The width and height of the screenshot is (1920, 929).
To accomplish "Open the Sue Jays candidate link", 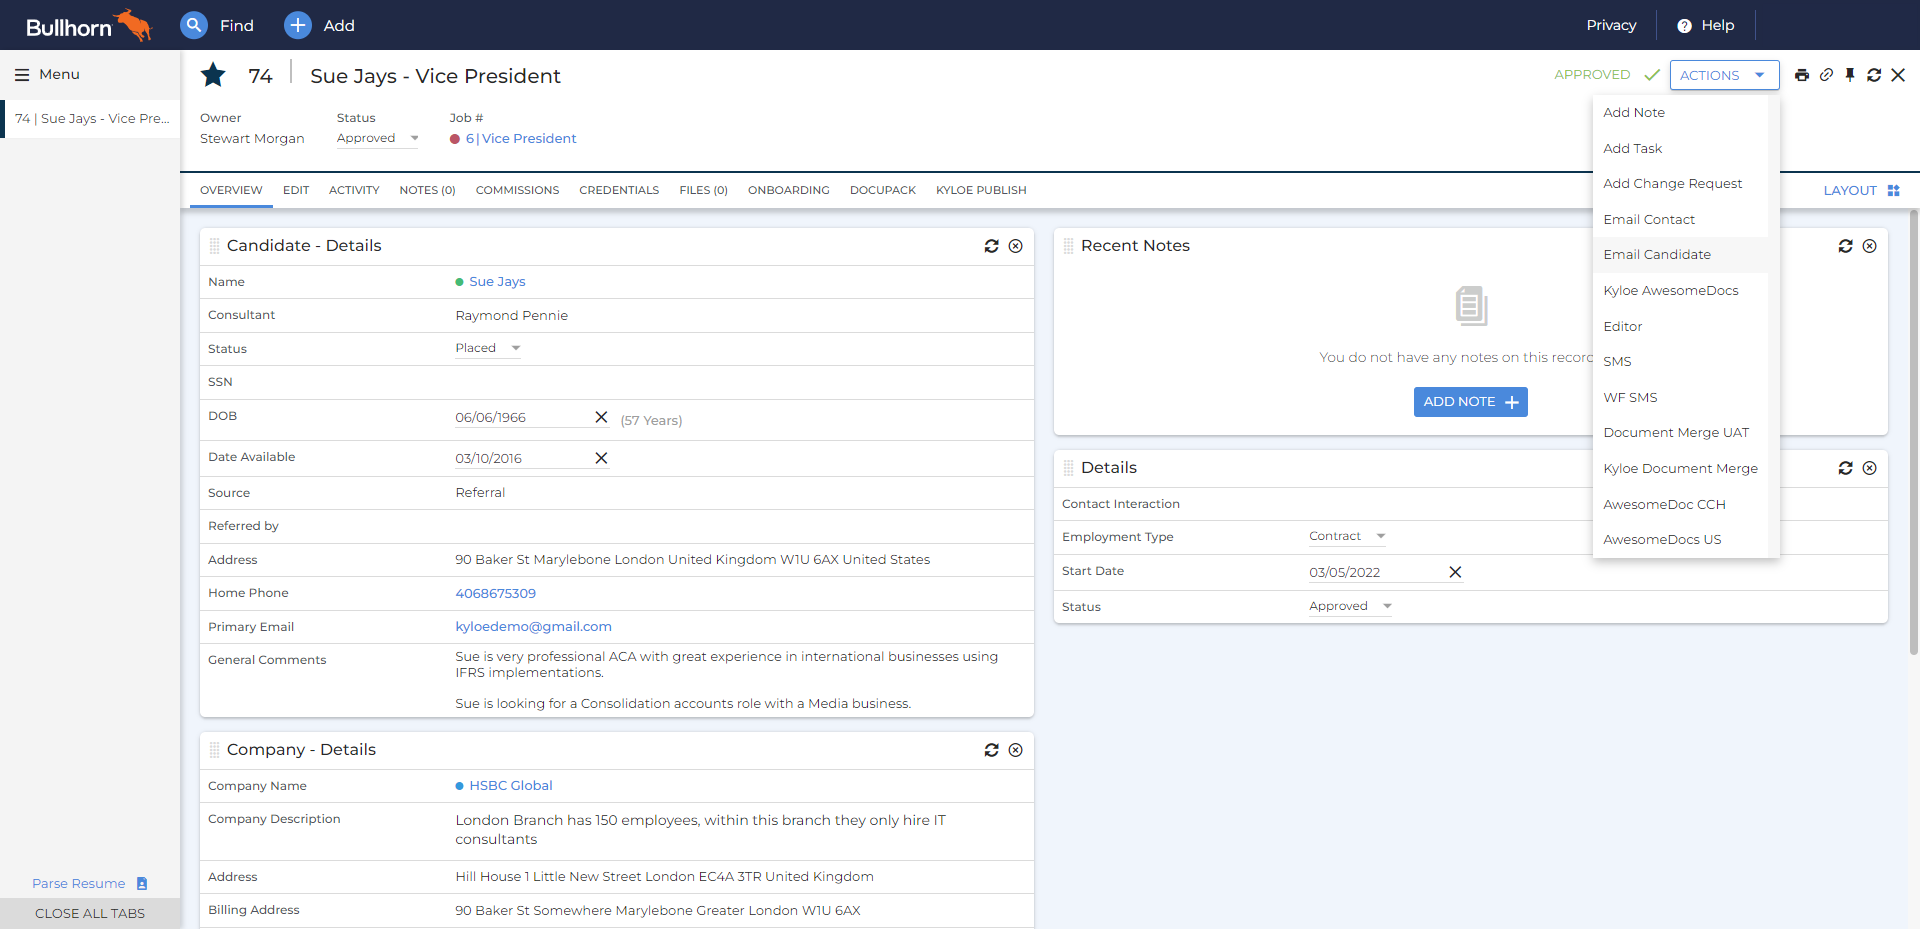I will click(497, 282).
